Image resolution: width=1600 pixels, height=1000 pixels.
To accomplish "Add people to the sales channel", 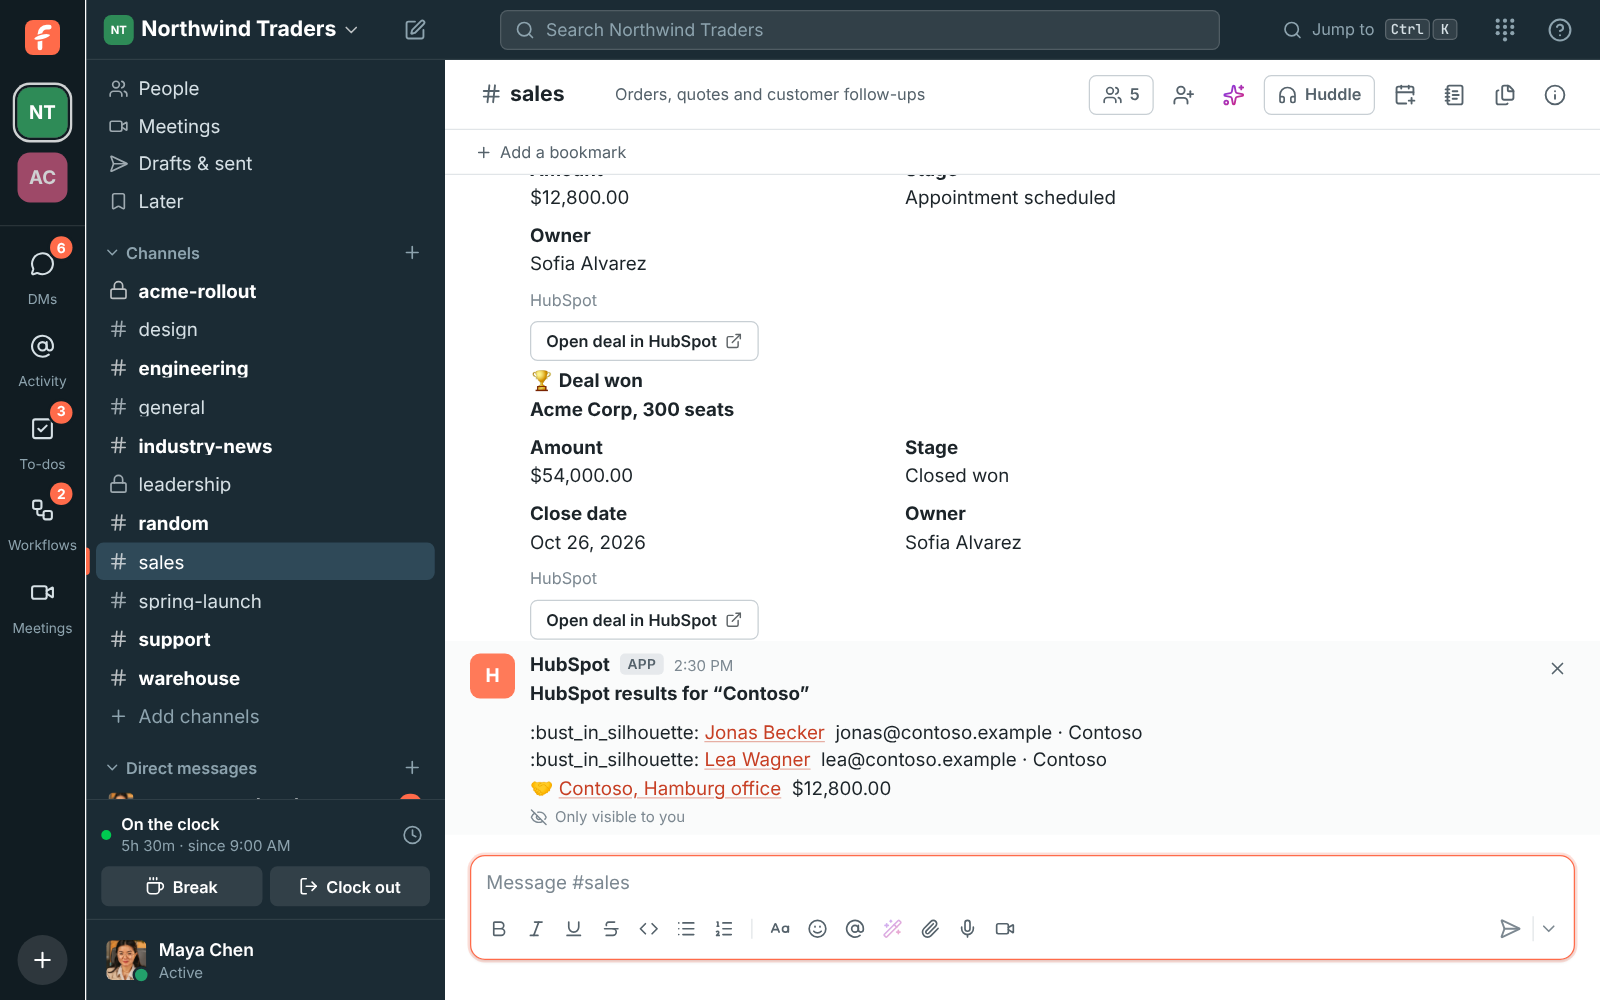I will point(1184,95).
